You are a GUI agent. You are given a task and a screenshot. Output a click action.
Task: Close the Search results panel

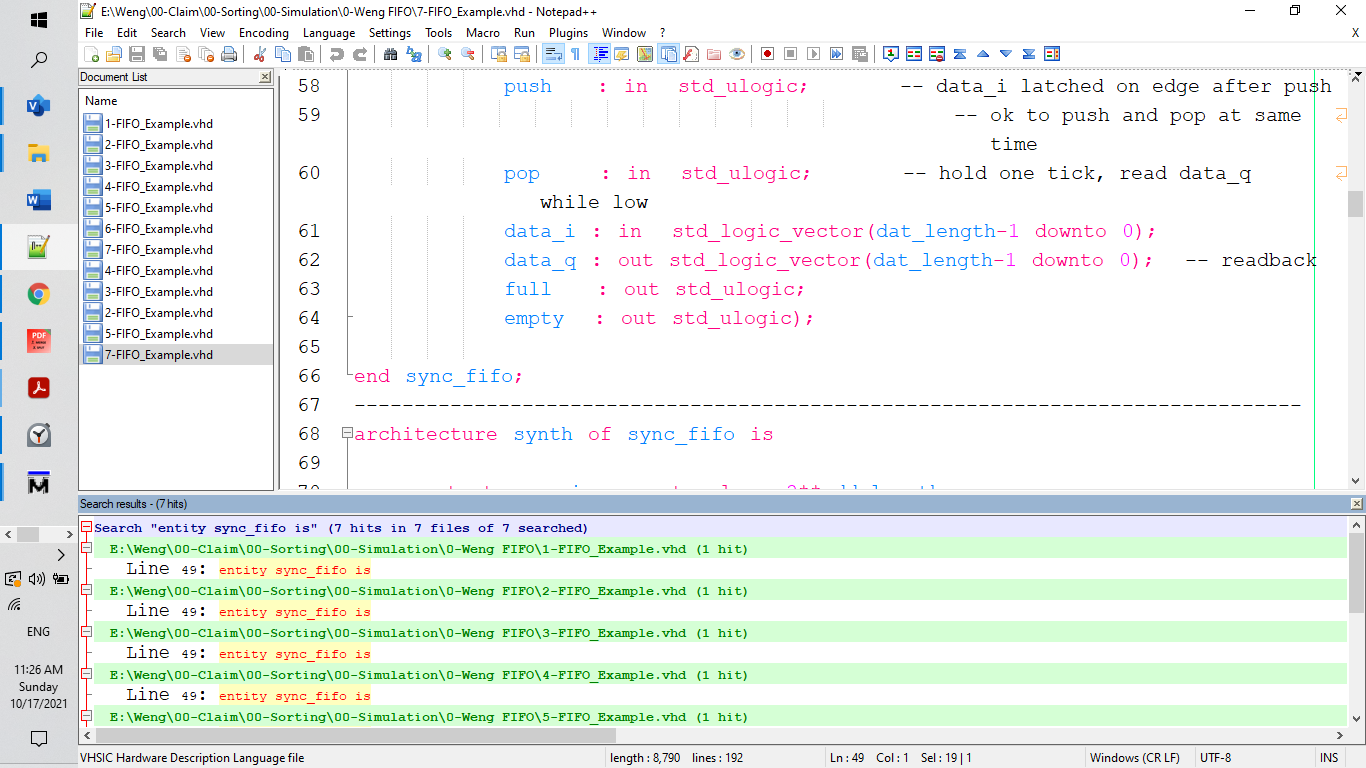pyautogui.click(x=1356, y=504)
